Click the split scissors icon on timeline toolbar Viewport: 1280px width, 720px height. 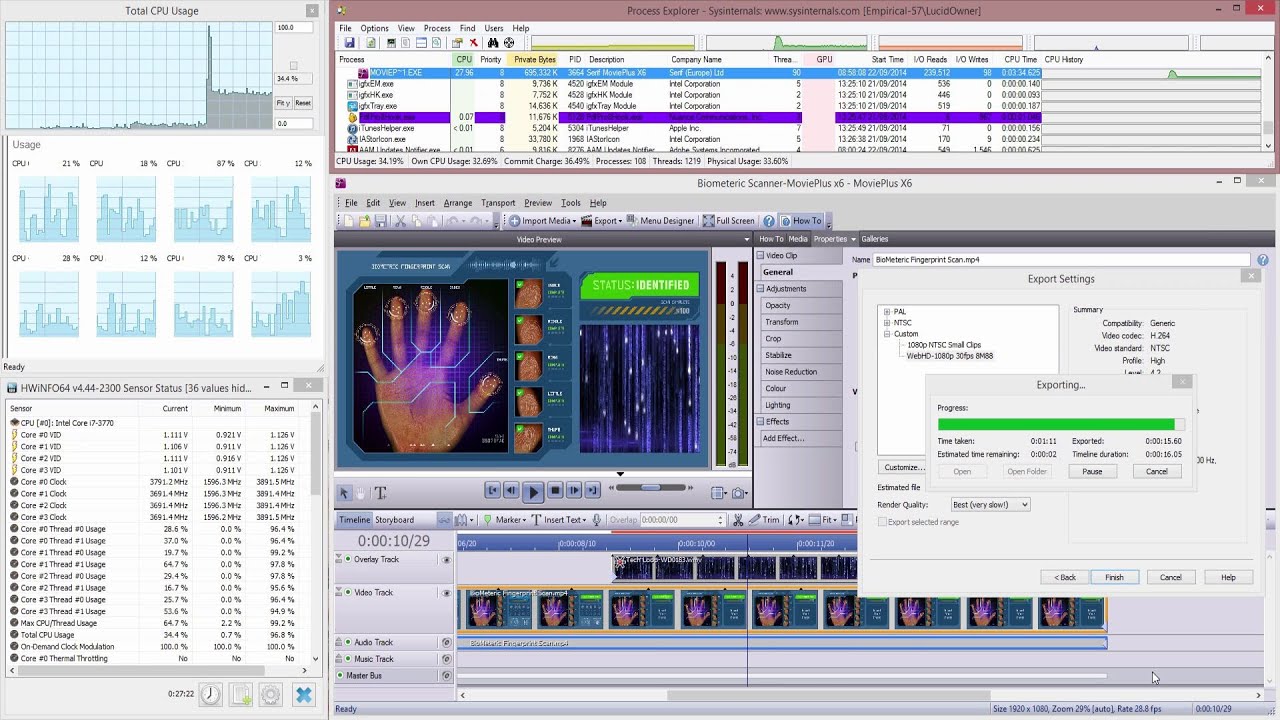pyautogui.click(x=738, y=520)
